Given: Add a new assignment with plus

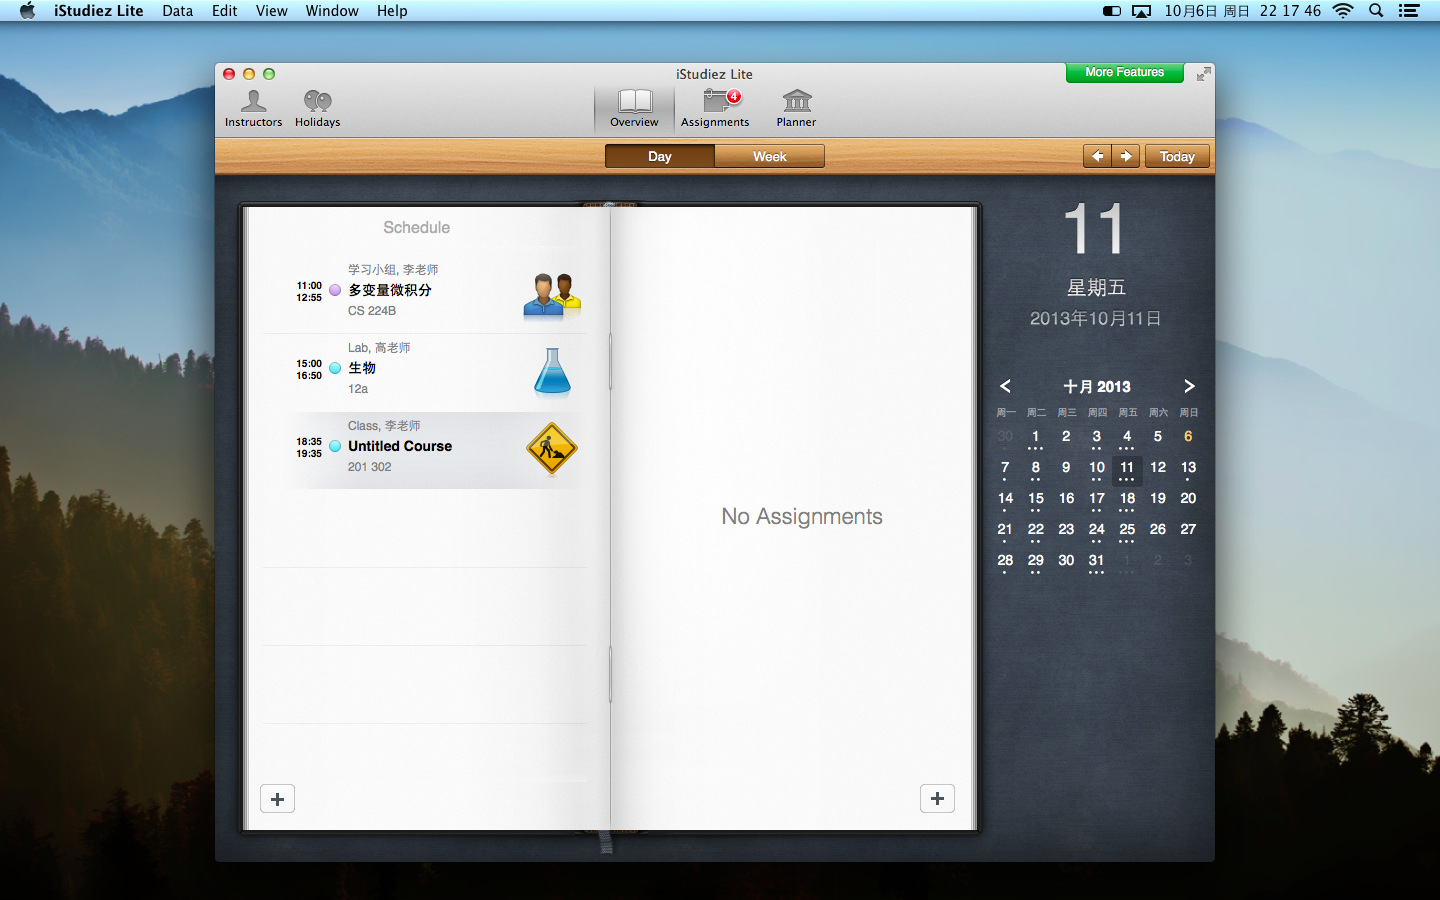Looking at the screenshot, I should point(937,798).
